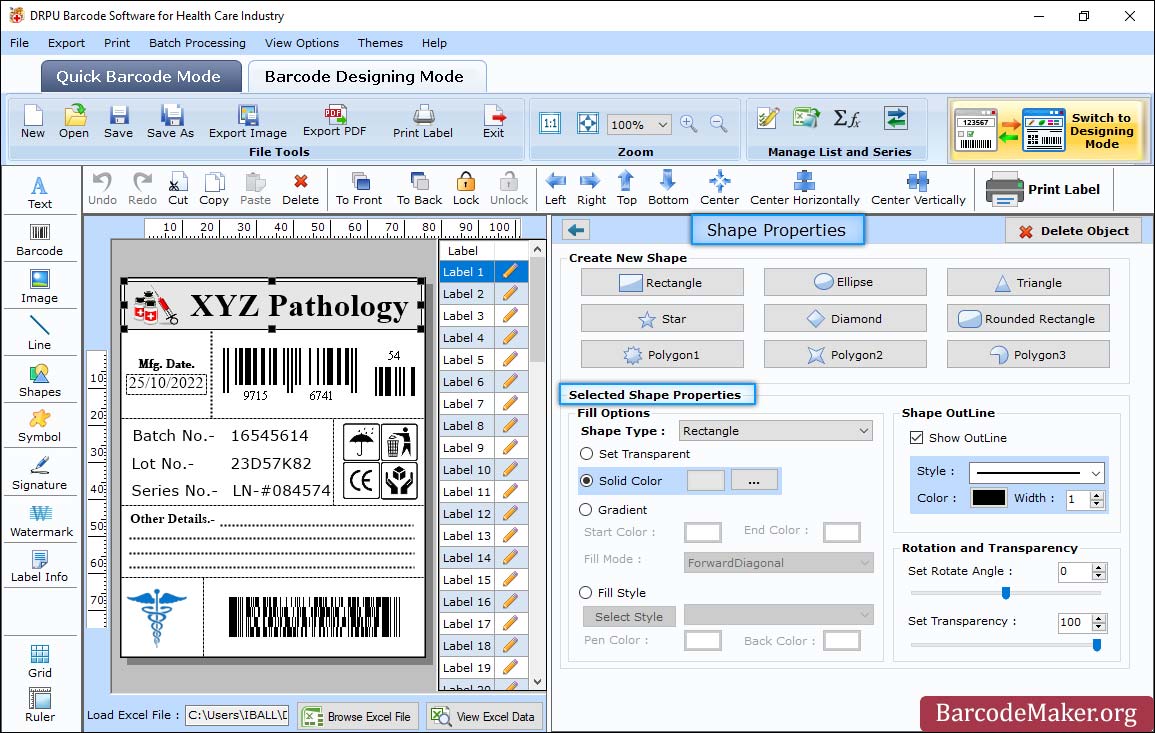The width and height of the screenshot is (1155, 733).
Task: Open the File menu
Action: coord(20,43)
